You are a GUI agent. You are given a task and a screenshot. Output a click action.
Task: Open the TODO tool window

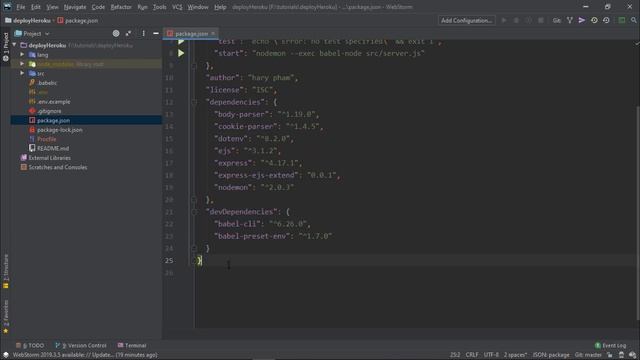(30, 345)
